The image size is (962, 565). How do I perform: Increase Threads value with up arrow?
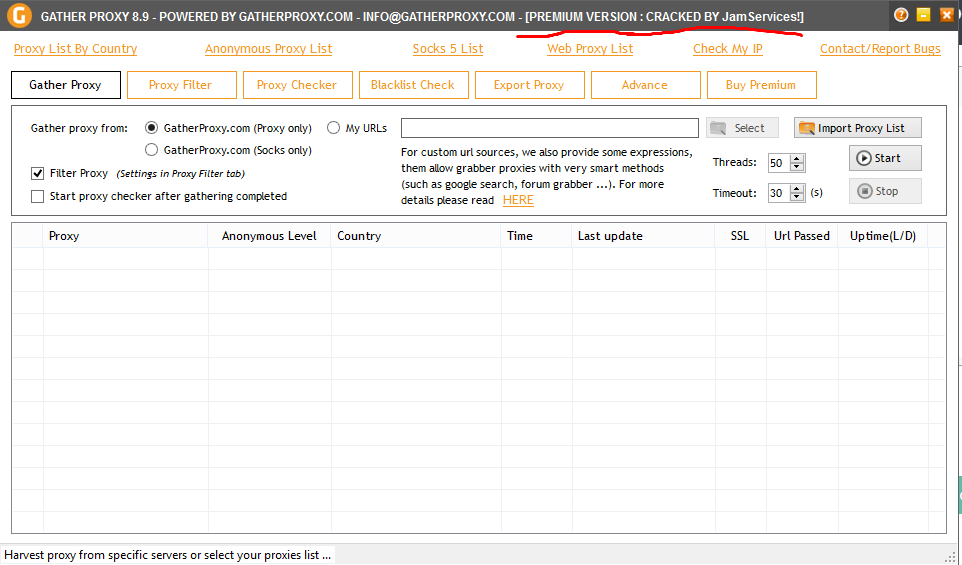797,159
